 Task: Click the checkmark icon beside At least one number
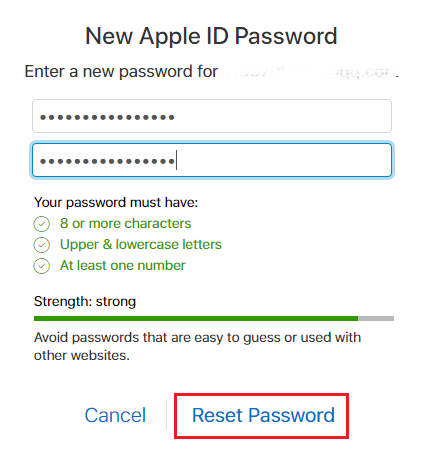(x=42, y=266)
